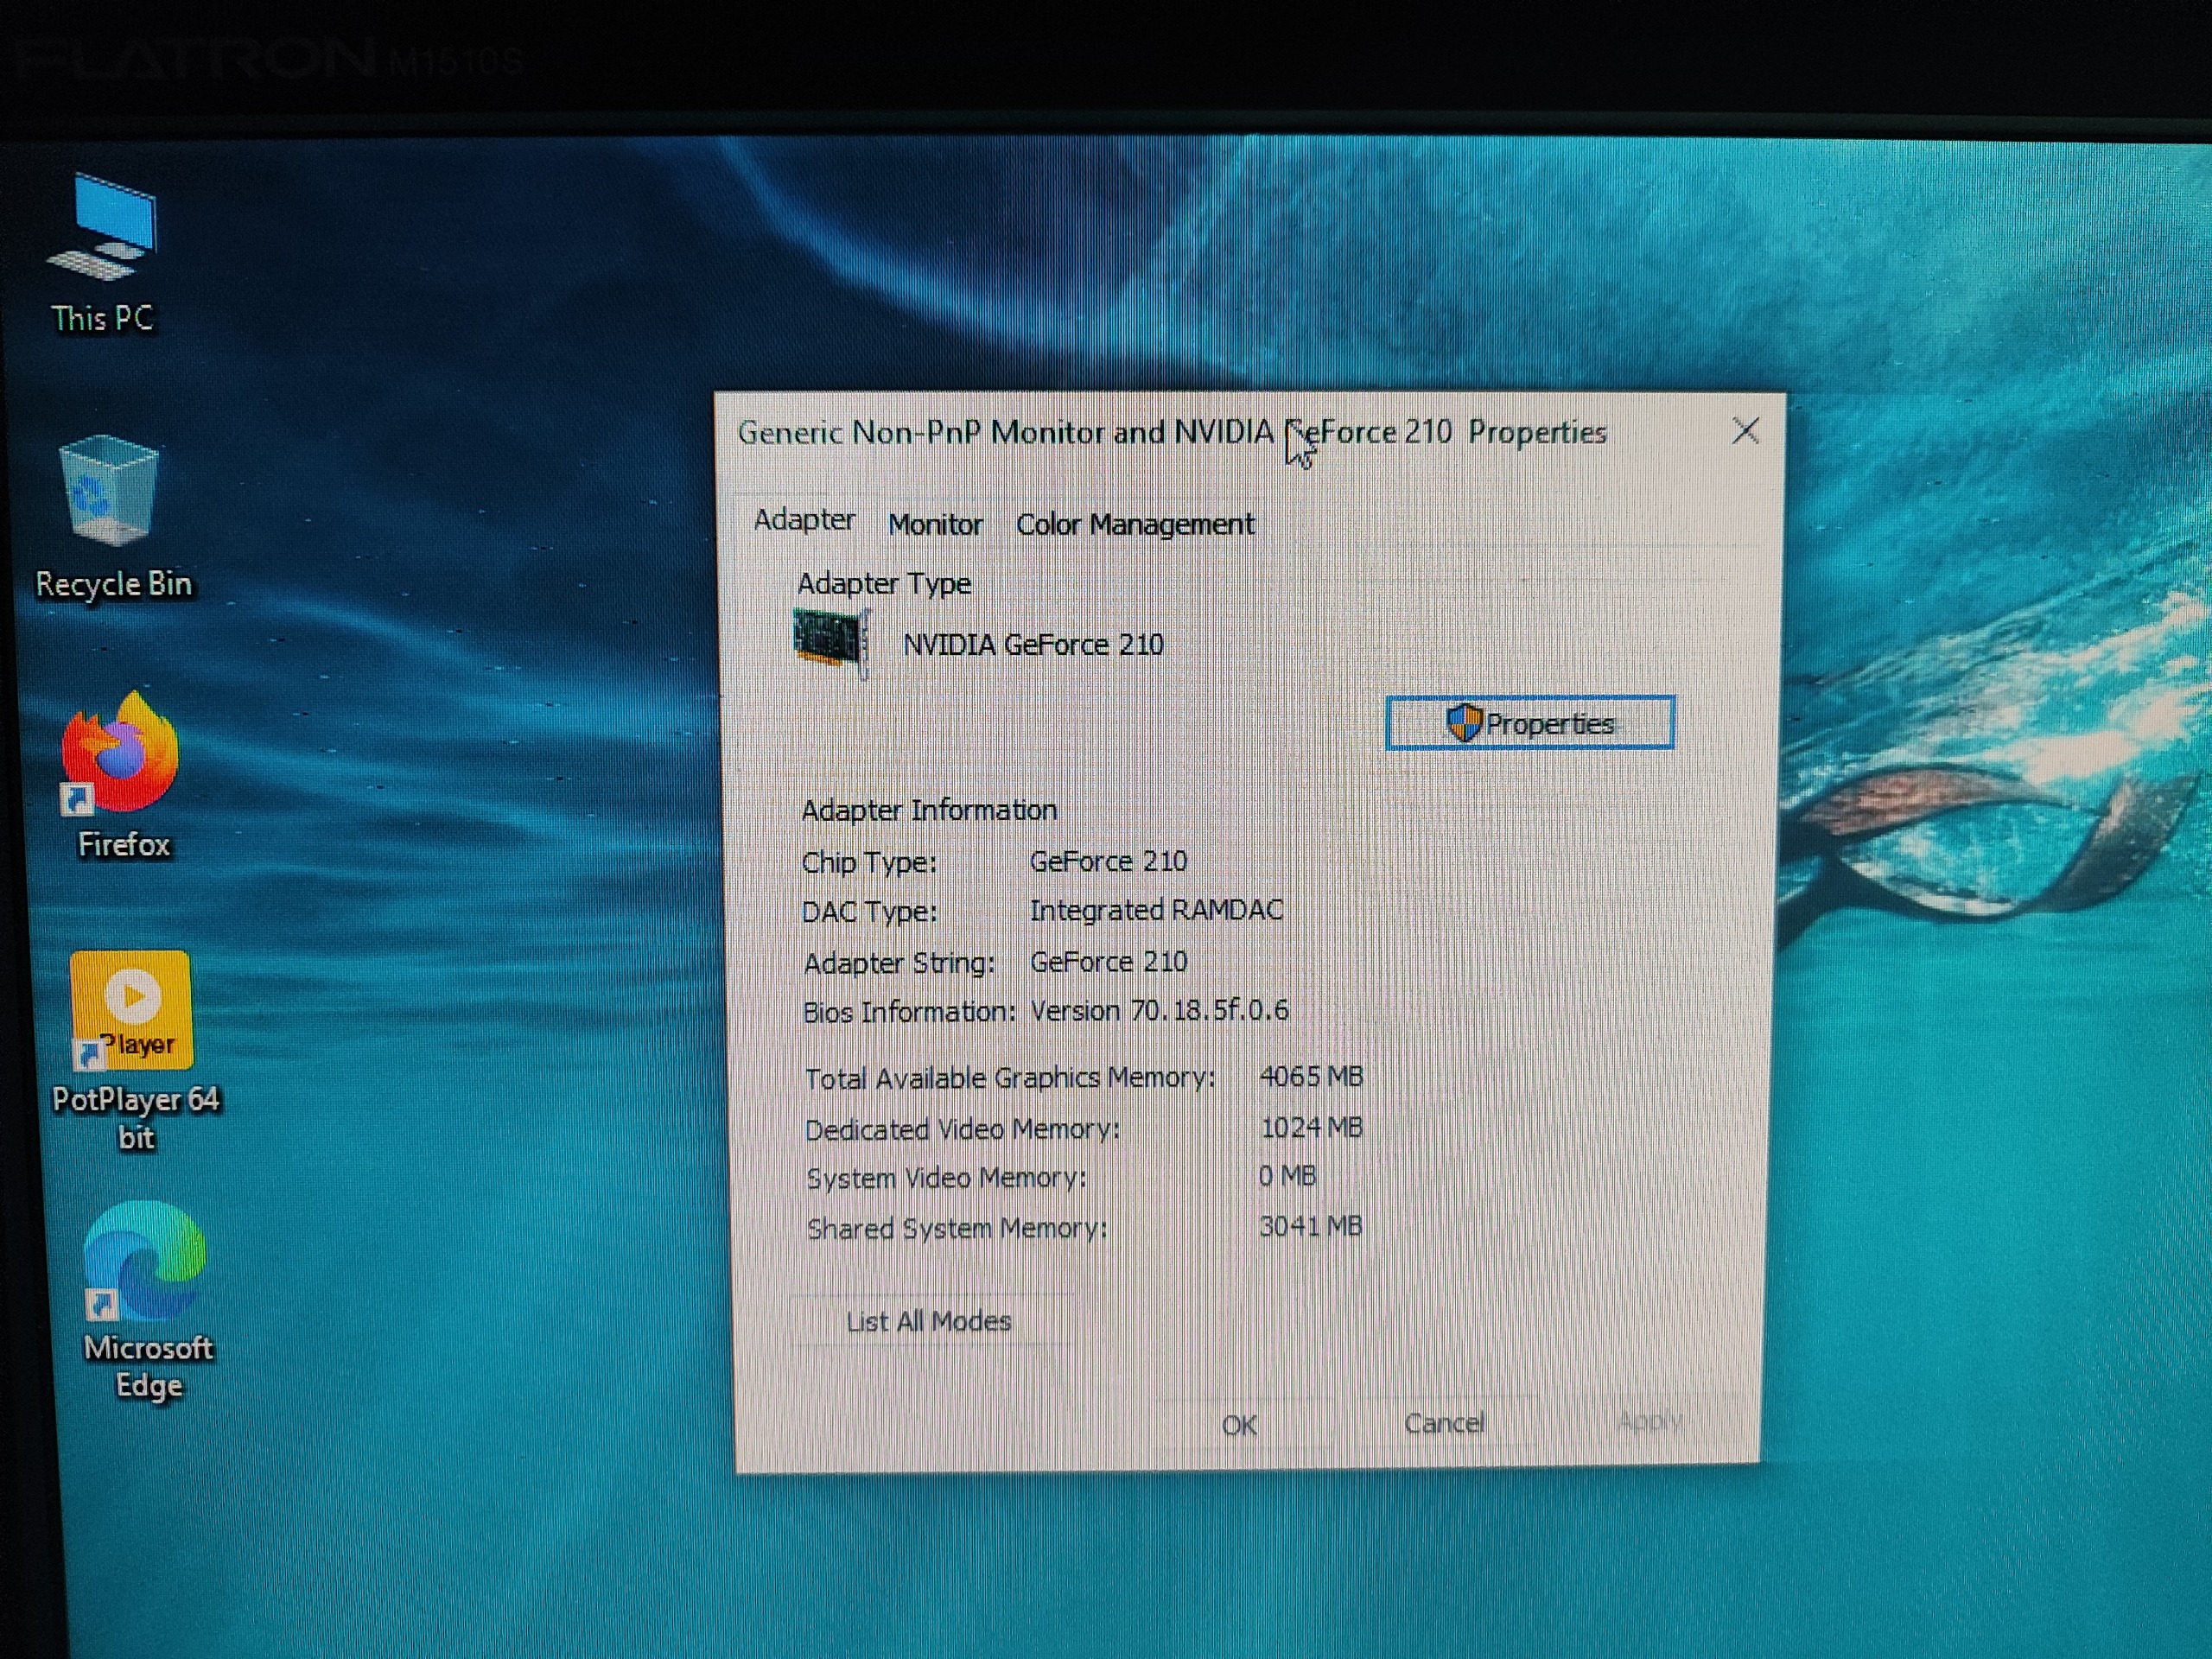
Task: Confirm the dialog with OK
Action: click(1239, 1425)
